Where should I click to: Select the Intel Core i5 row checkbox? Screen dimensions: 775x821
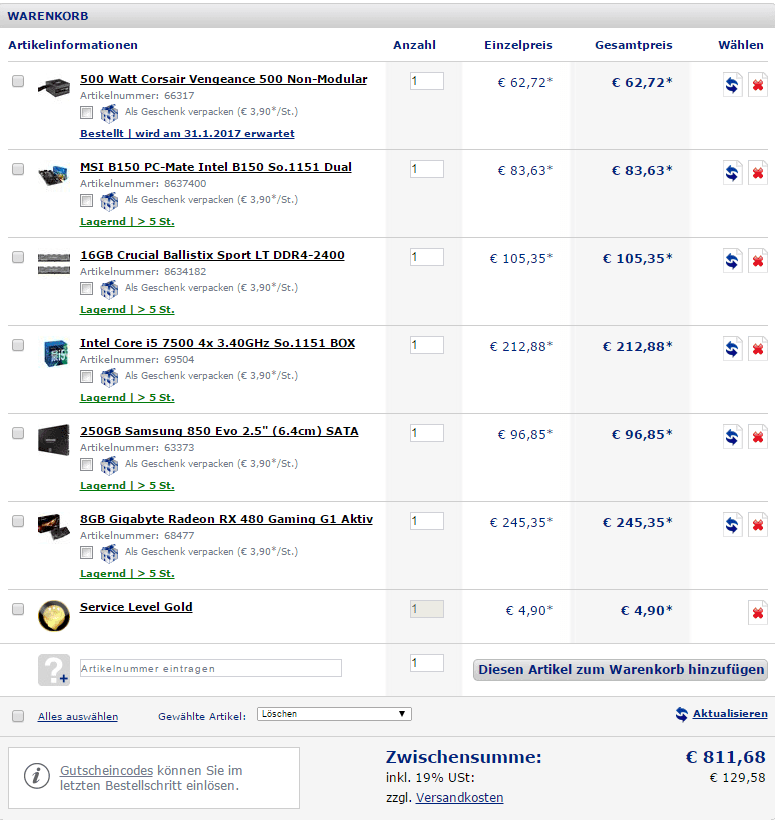click(x=18, y=345)
